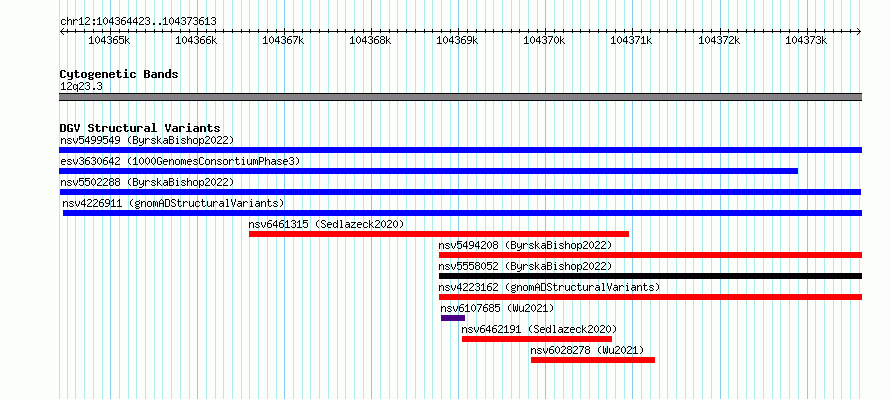Click the DGV Structural Variants track title
890x399 pixels.
[140, 128]
